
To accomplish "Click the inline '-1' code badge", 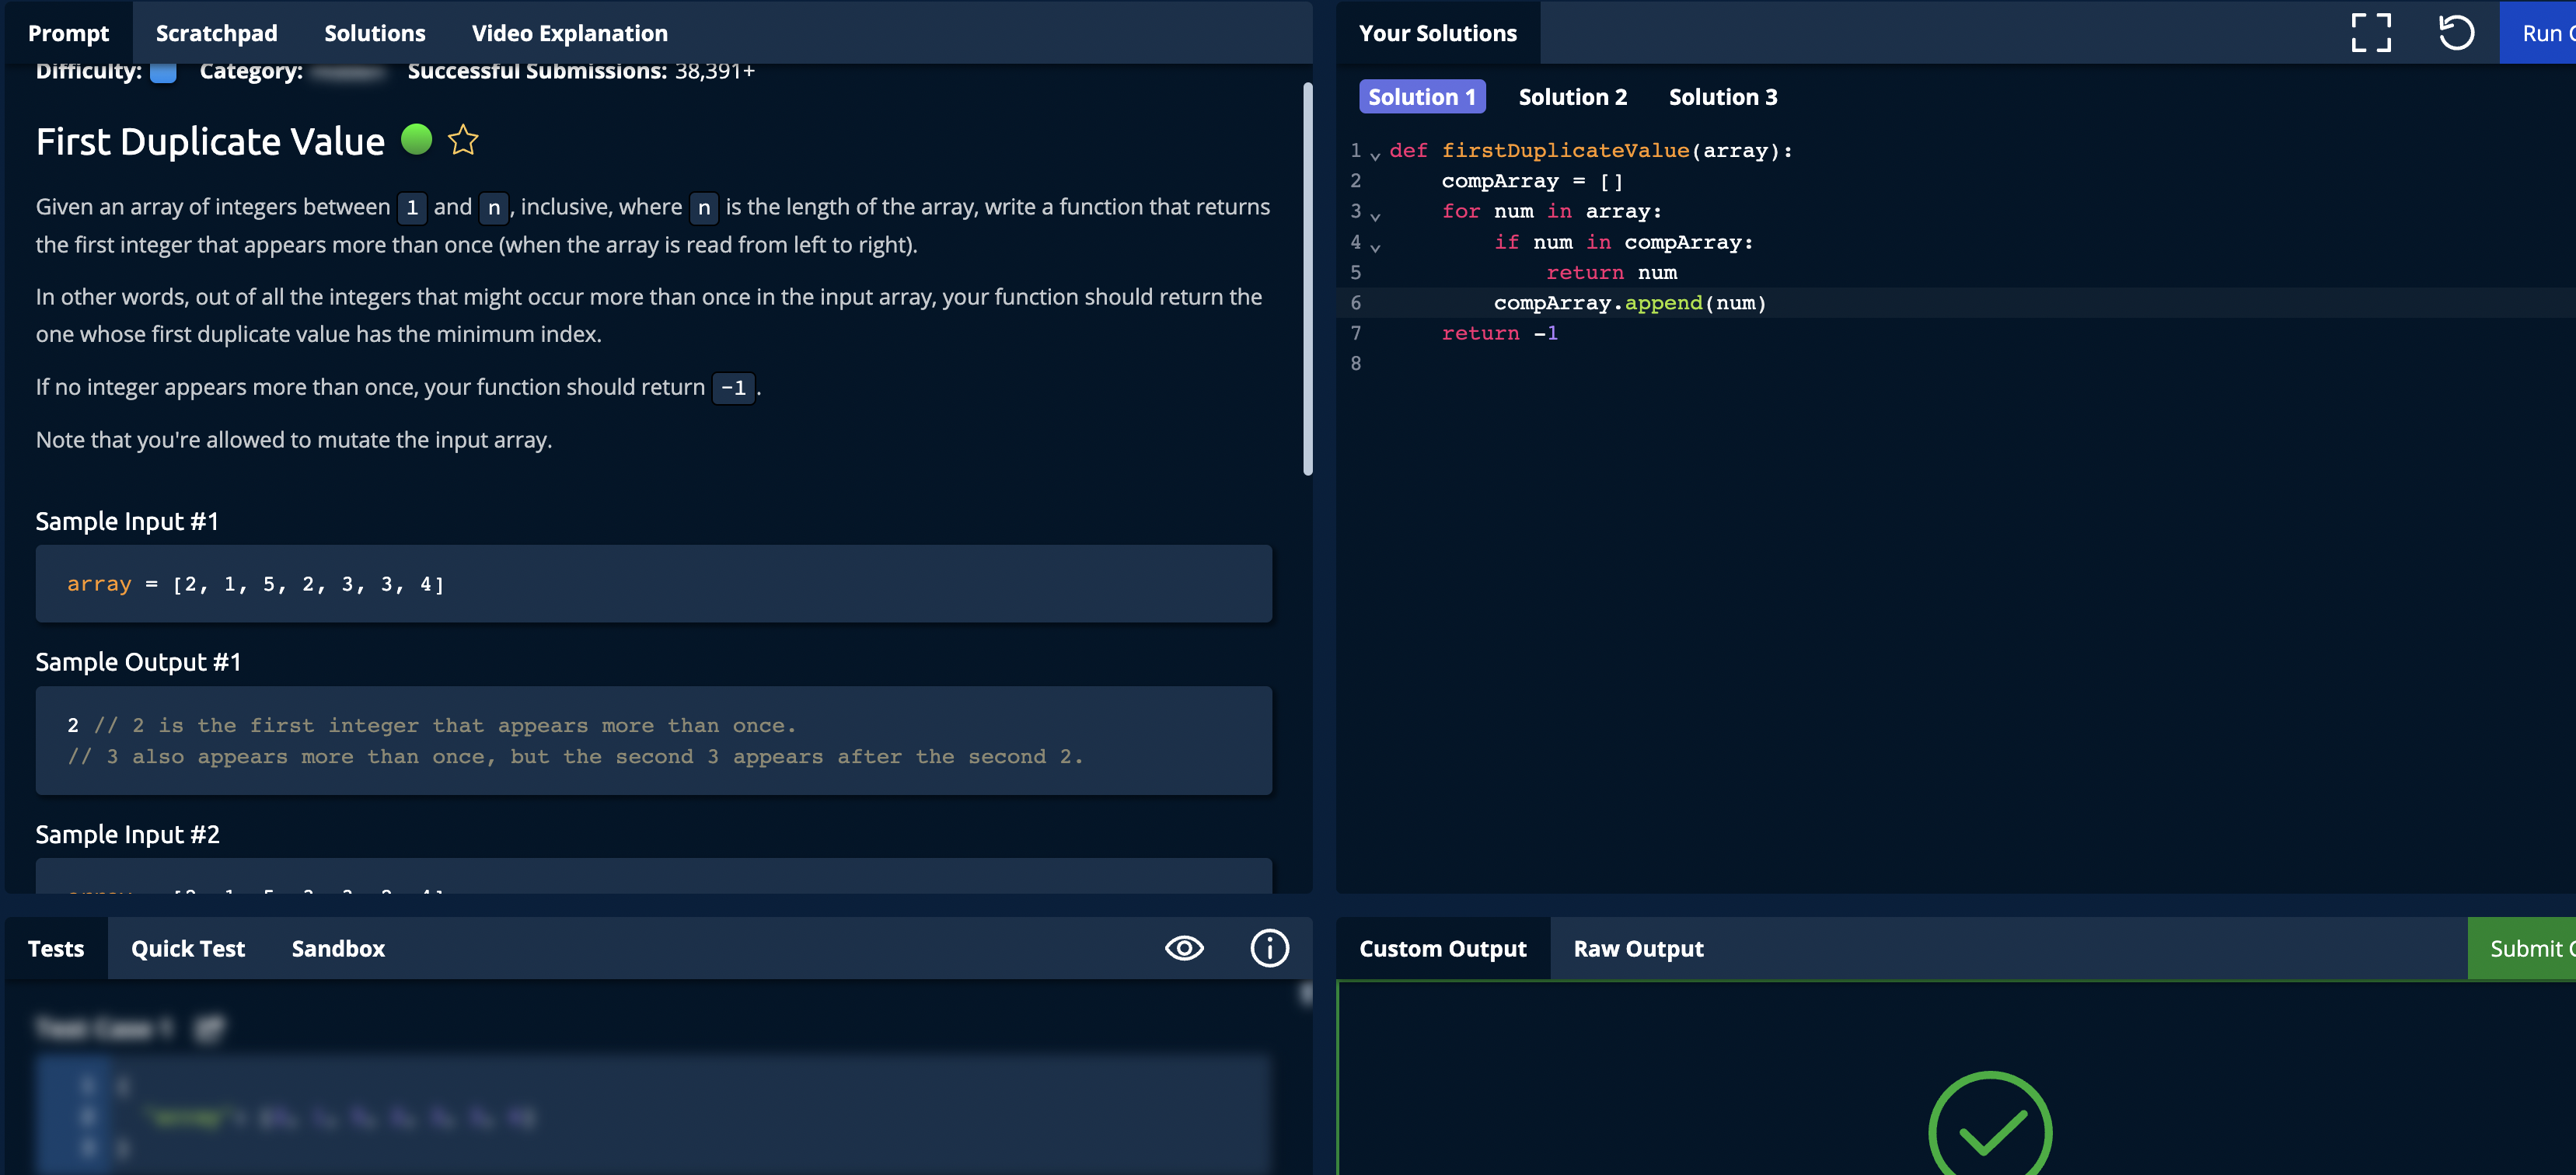I will coord(733,387).
